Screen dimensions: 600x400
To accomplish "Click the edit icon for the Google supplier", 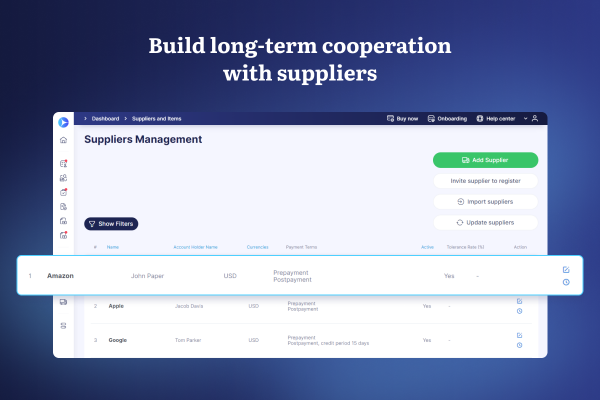I will tap(519, 335).
